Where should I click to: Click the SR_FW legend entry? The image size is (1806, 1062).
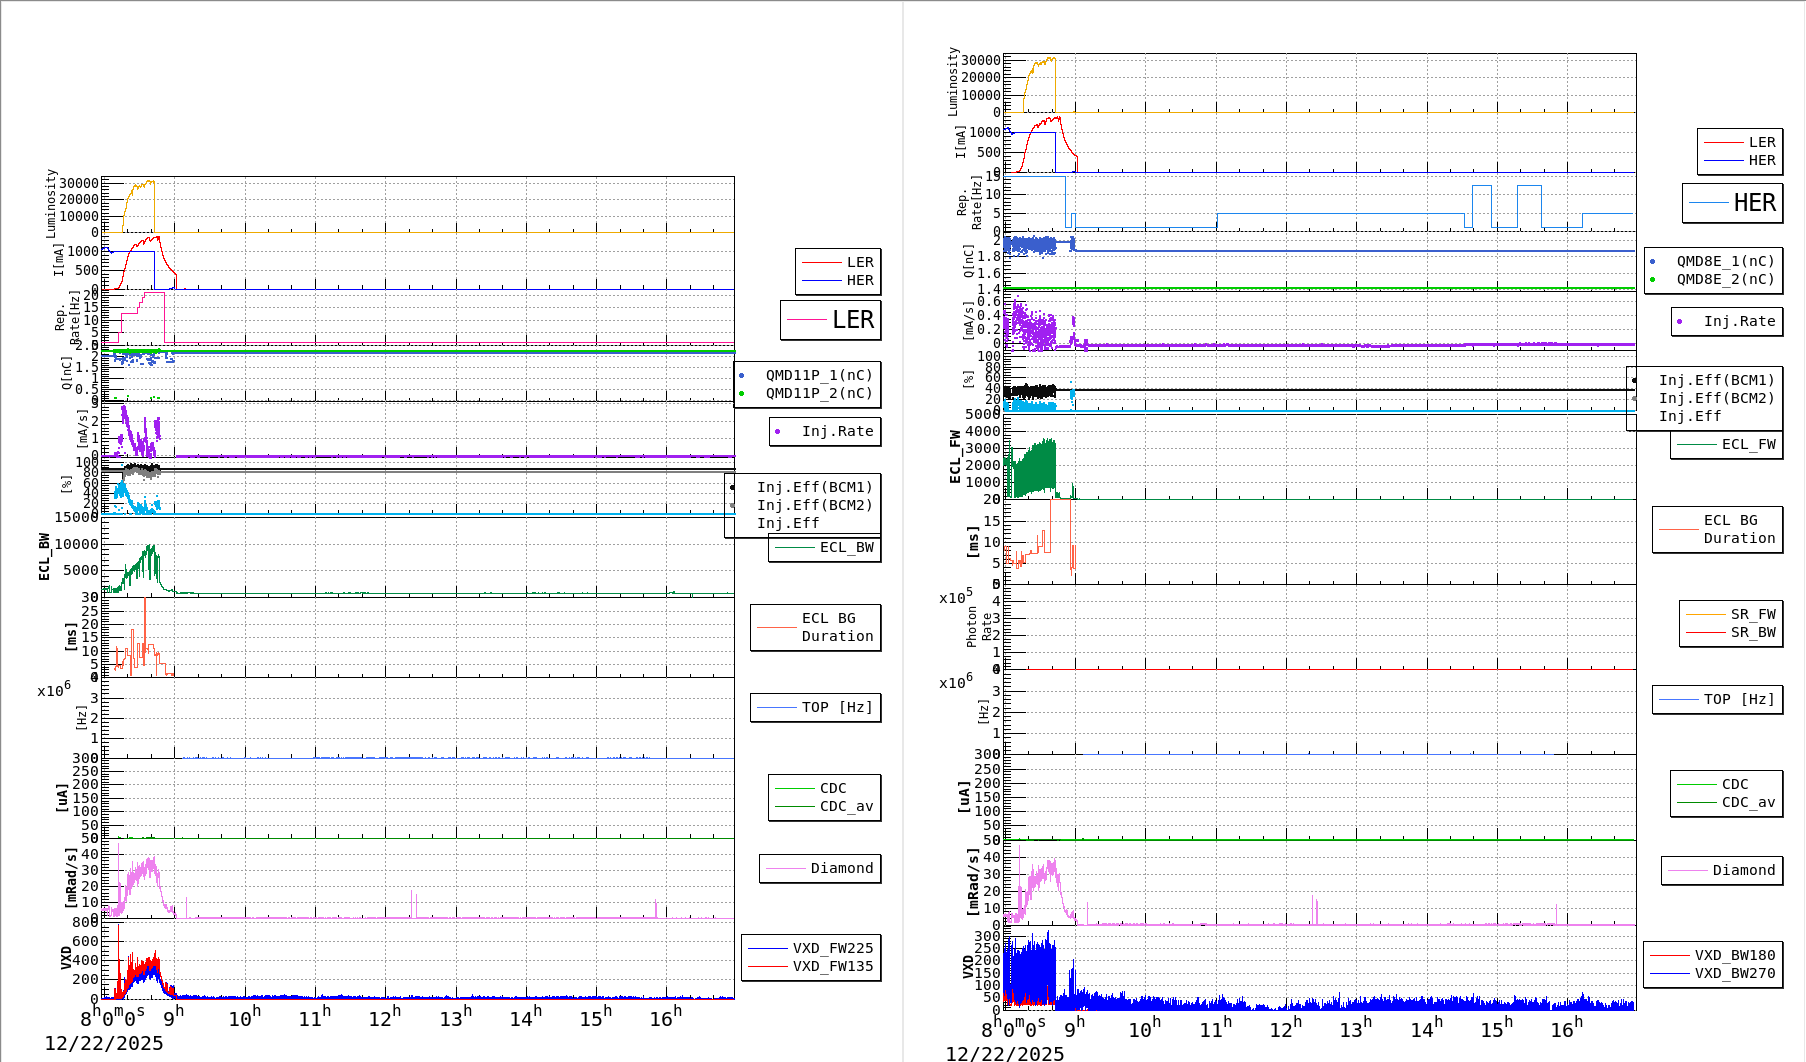[x=1752, y=614]
